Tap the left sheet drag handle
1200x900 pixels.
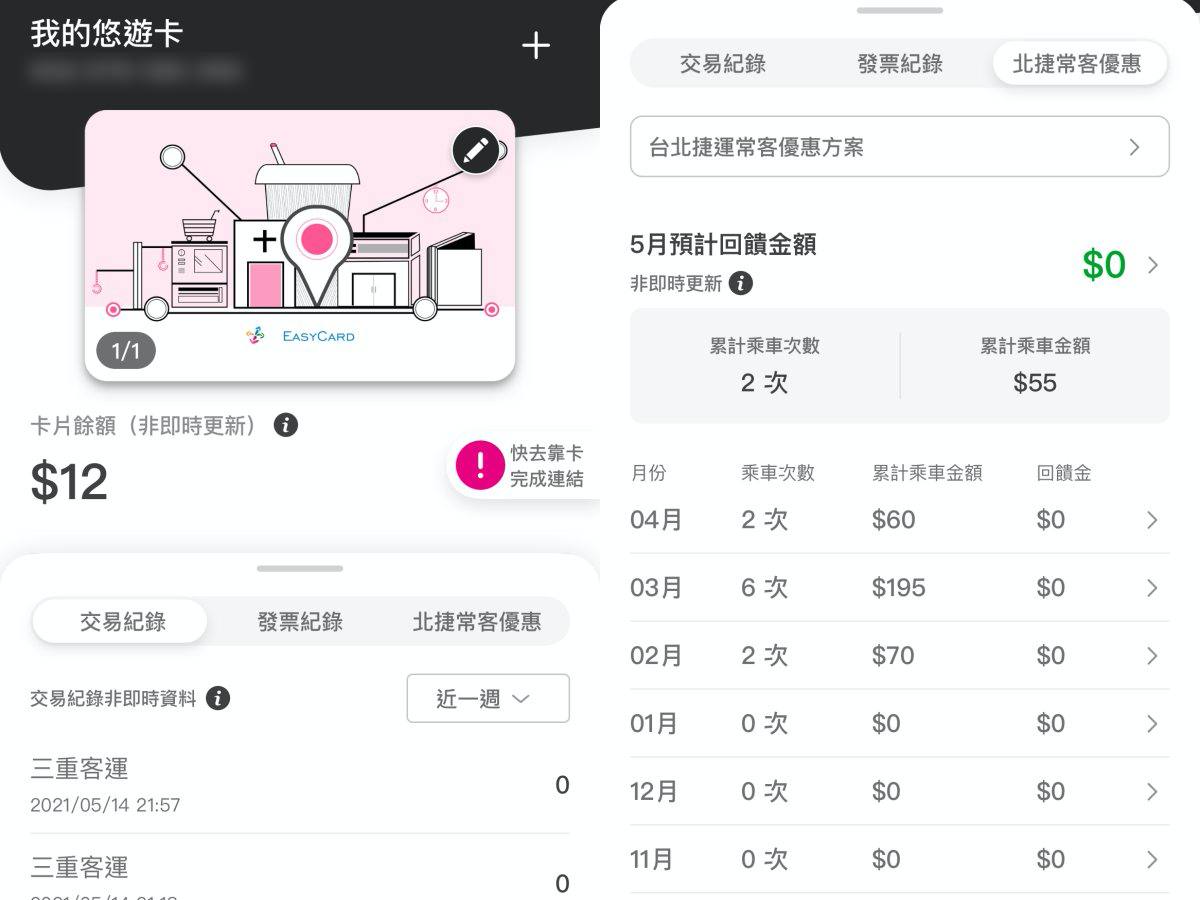(300, 568)
